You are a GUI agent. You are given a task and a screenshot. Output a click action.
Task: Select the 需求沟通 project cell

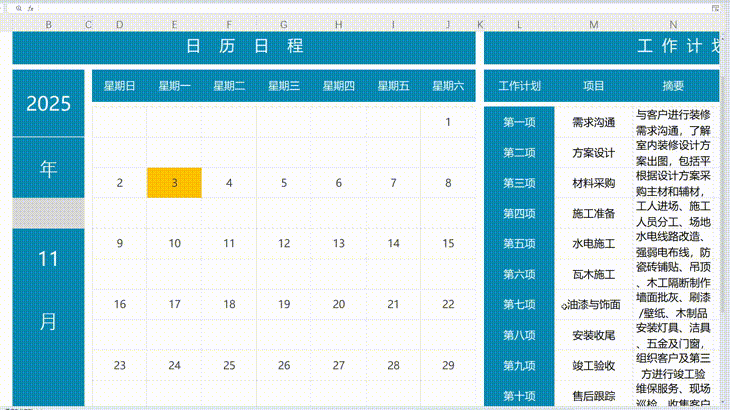coord(594,122)
